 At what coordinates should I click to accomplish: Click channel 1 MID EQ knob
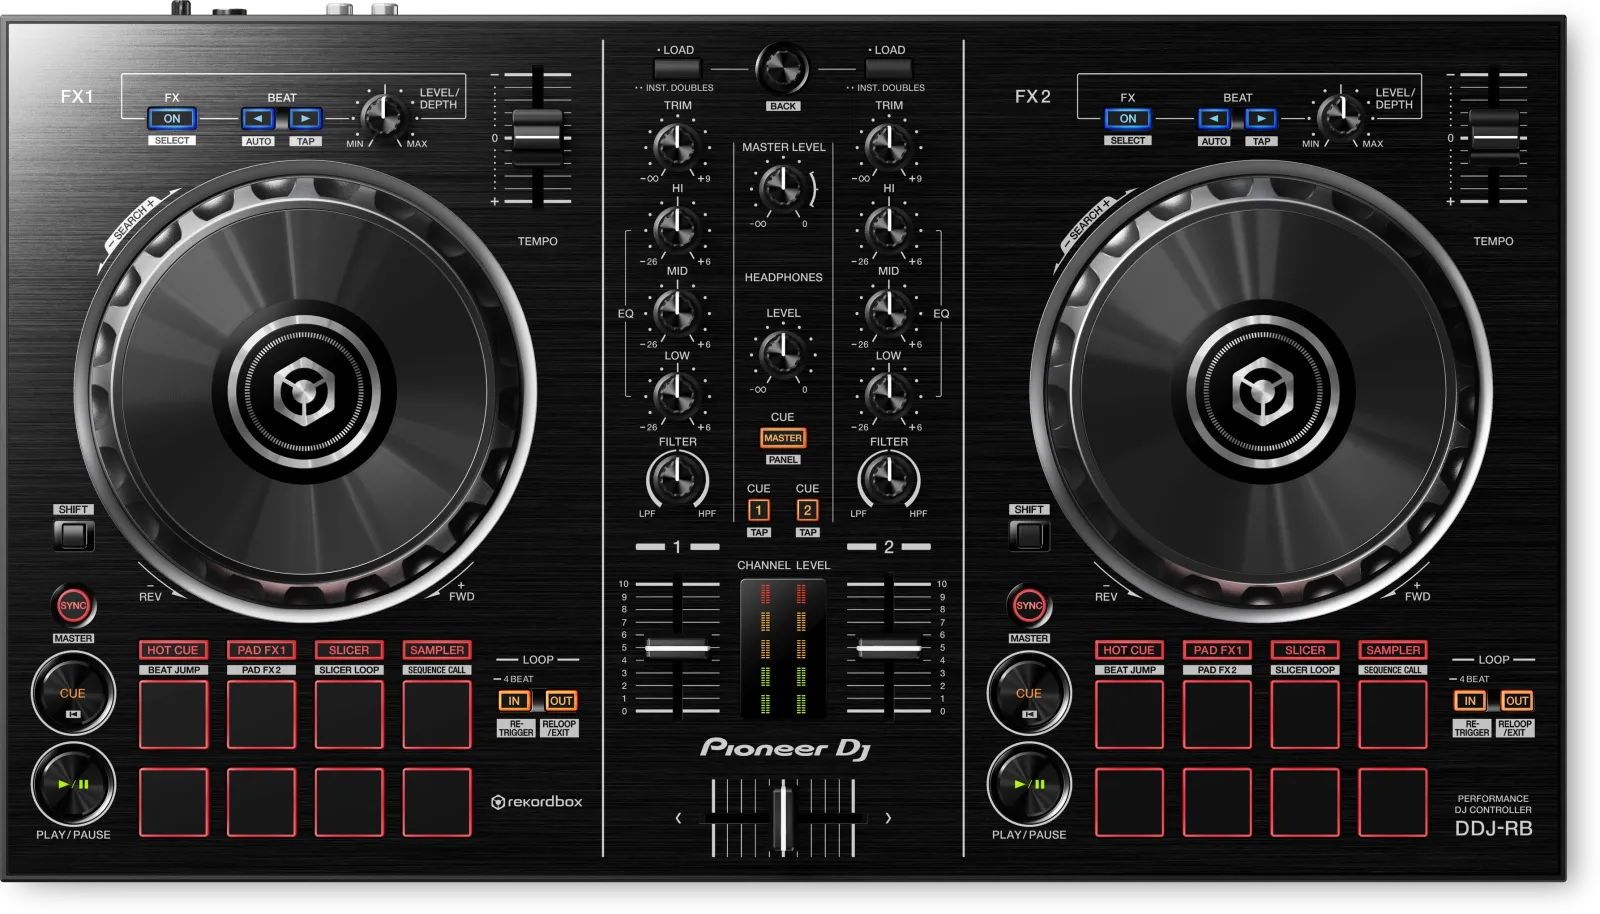pos(676,312)
